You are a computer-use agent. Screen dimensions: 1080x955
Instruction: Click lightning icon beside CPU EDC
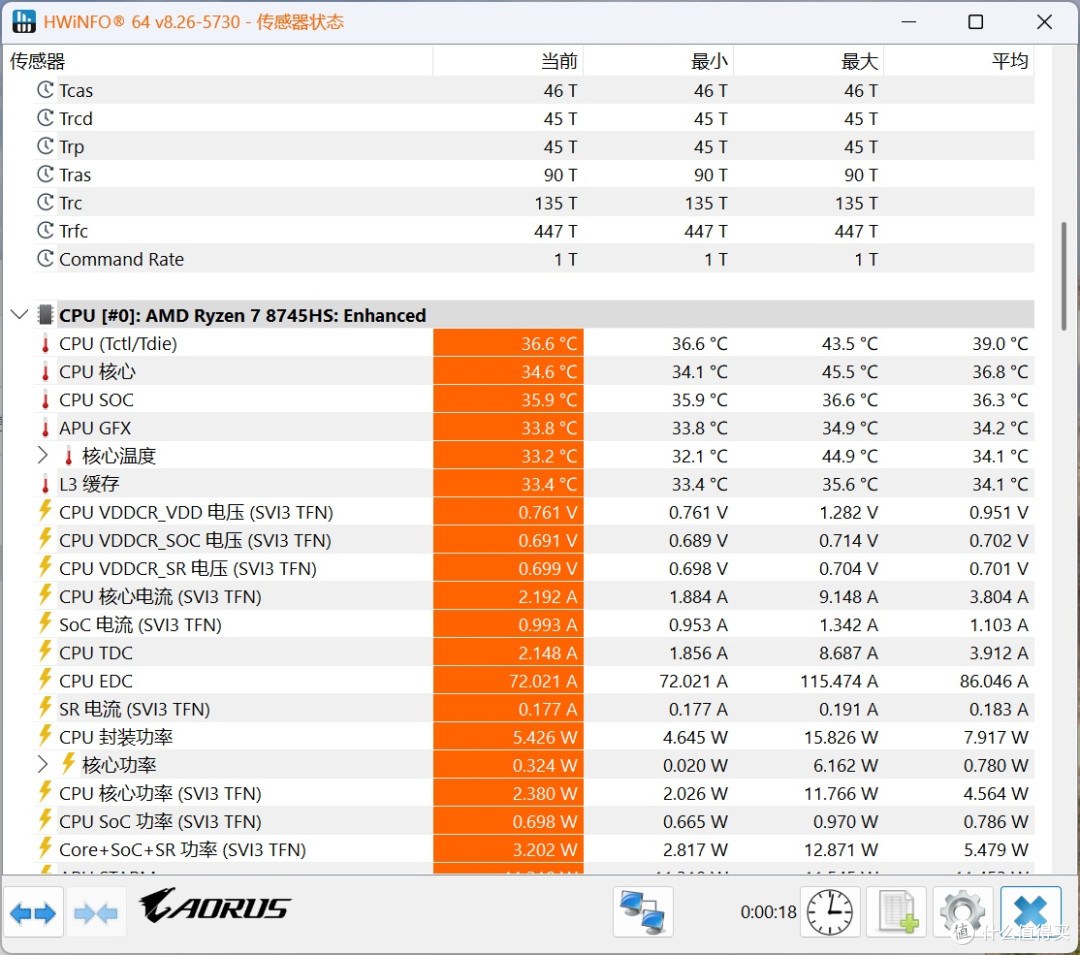click(x=45, y=679)
